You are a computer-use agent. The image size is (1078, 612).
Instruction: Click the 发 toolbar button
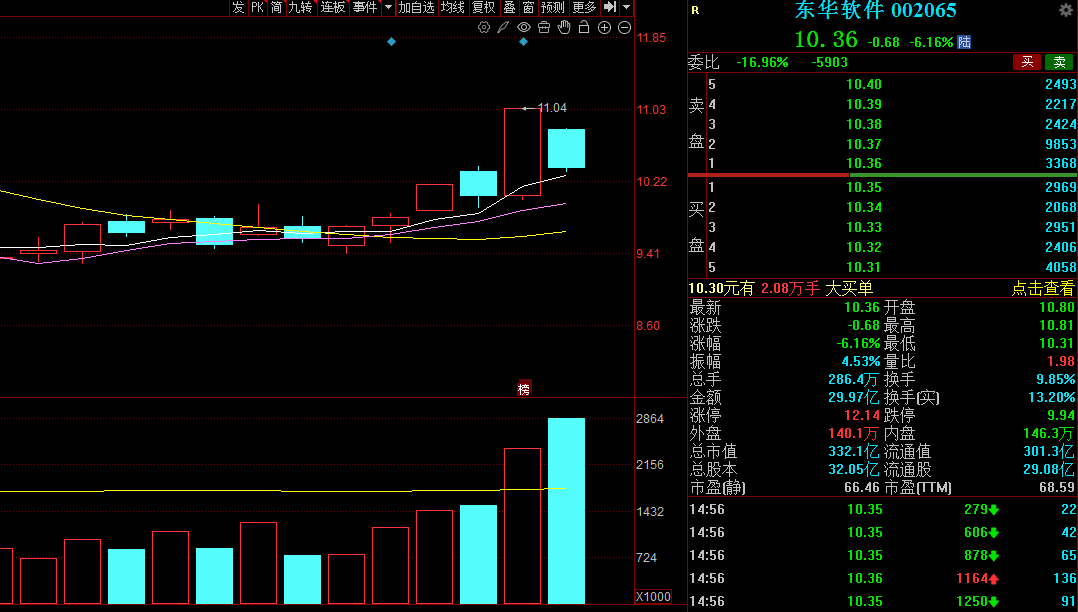tap(238, 8)
